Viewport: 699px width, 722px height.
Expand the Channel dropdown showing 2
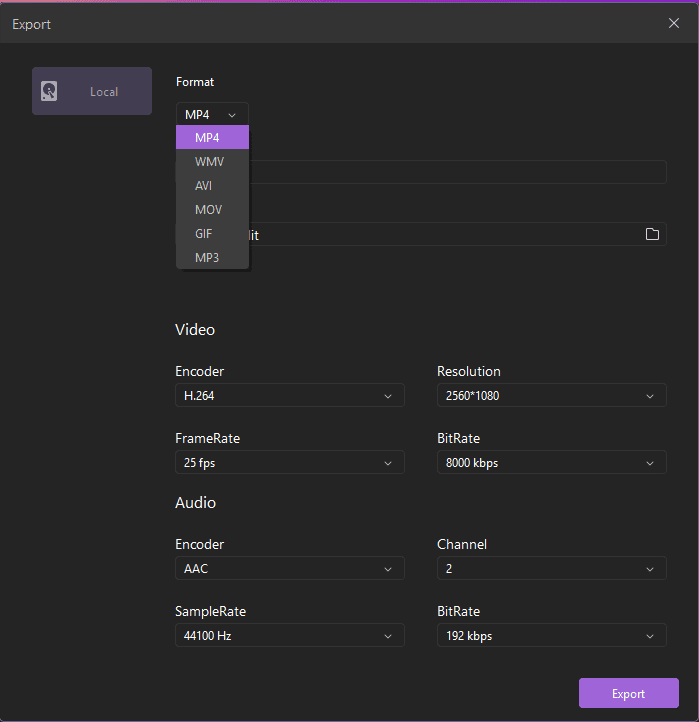click(x=552, y=568)
